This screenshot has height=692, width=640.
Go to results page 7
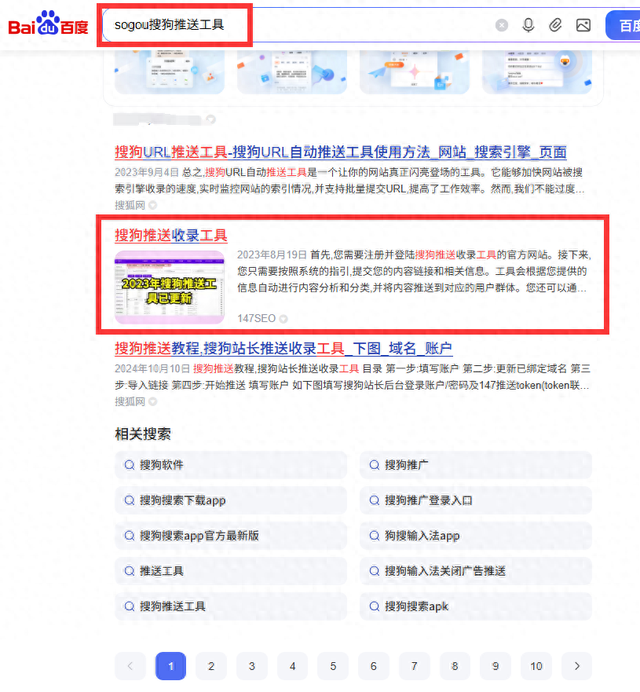tap(414, 666)
